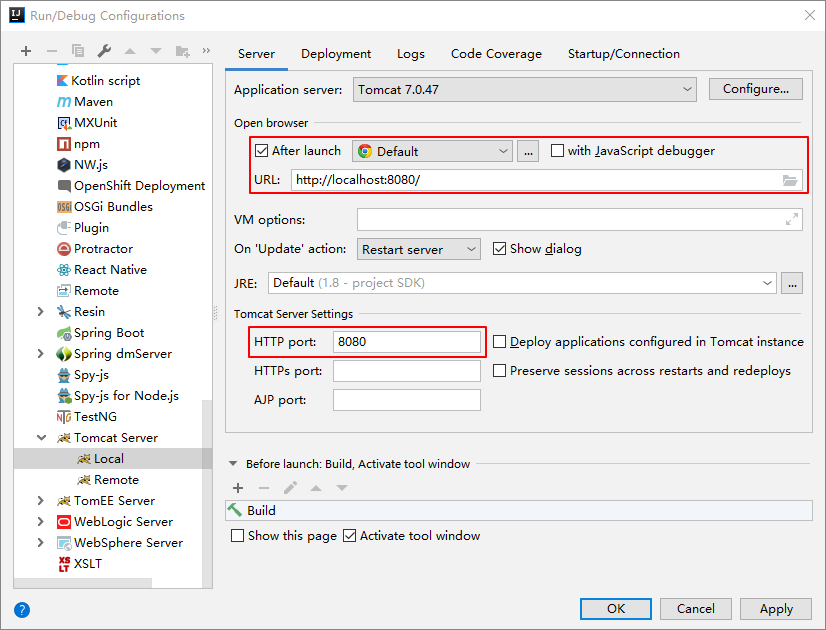
Task: Click the Configure... button
Action: tap(756, 89)
